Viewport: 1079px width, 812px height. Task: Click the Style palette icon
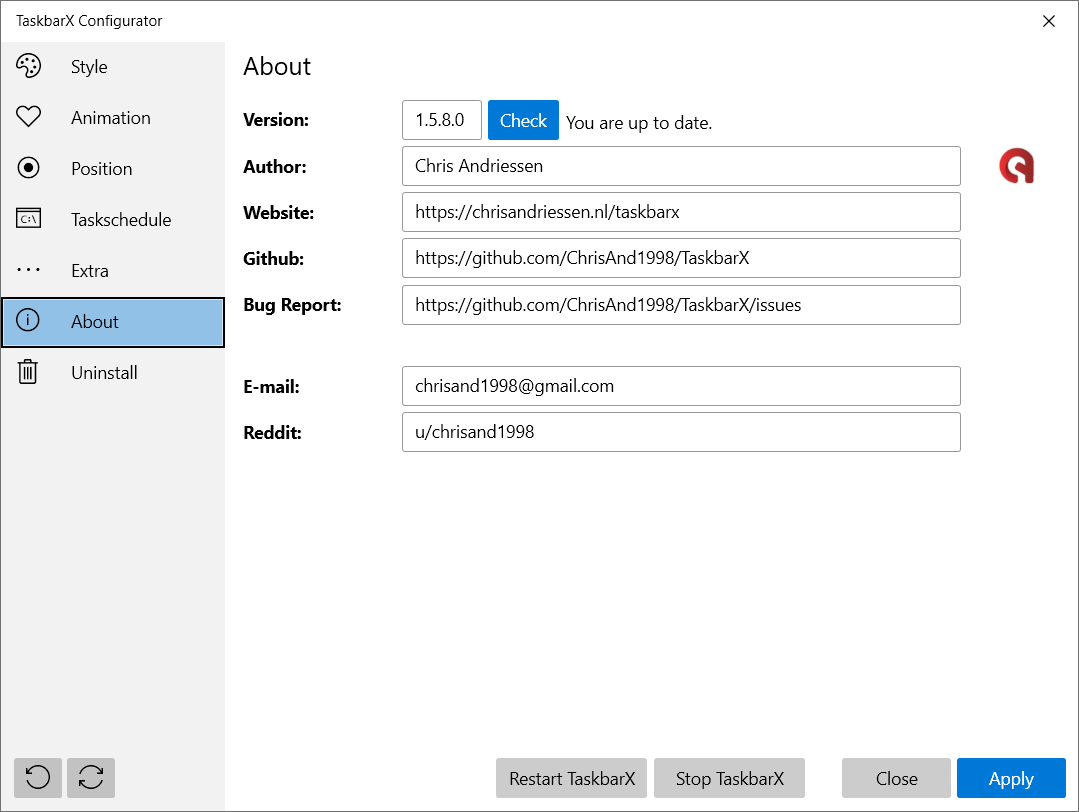28,66
